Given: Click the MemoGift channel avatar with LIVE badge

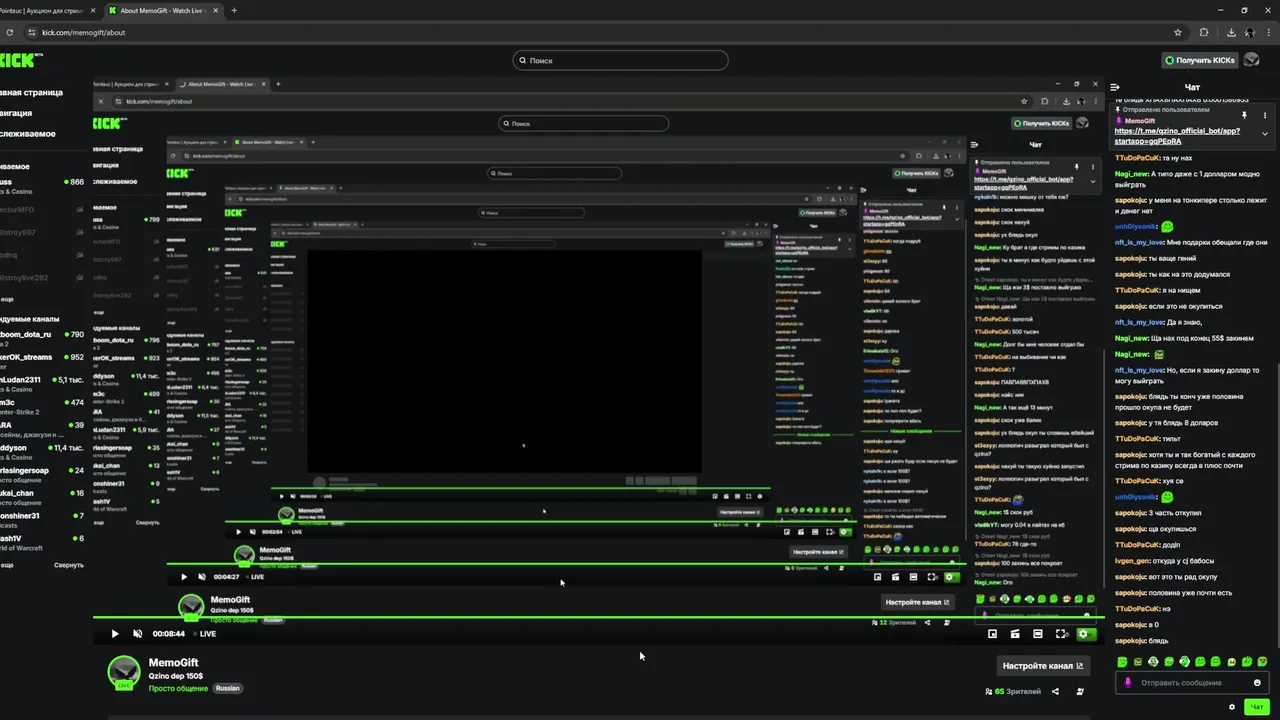Looking at the screenshot, I should [124, 672].
